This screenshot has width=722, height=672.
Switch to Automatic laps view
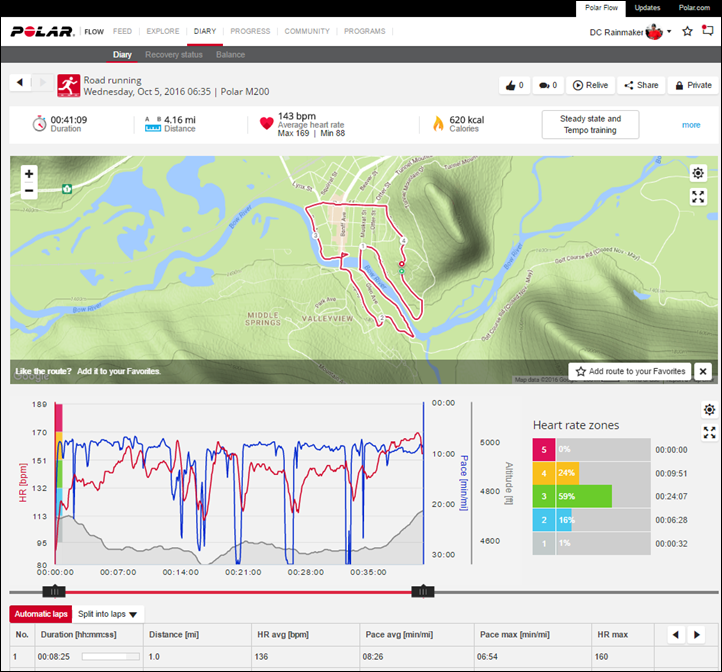tap(39, 613)
